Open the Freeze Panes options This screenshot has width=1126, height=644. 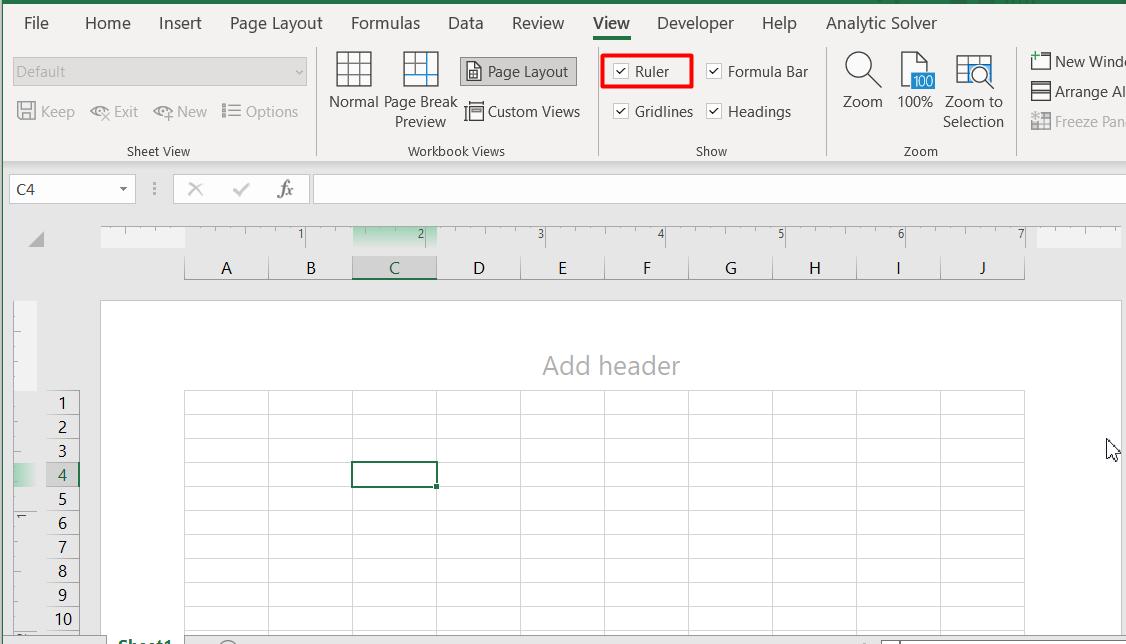pos(1040,121)
